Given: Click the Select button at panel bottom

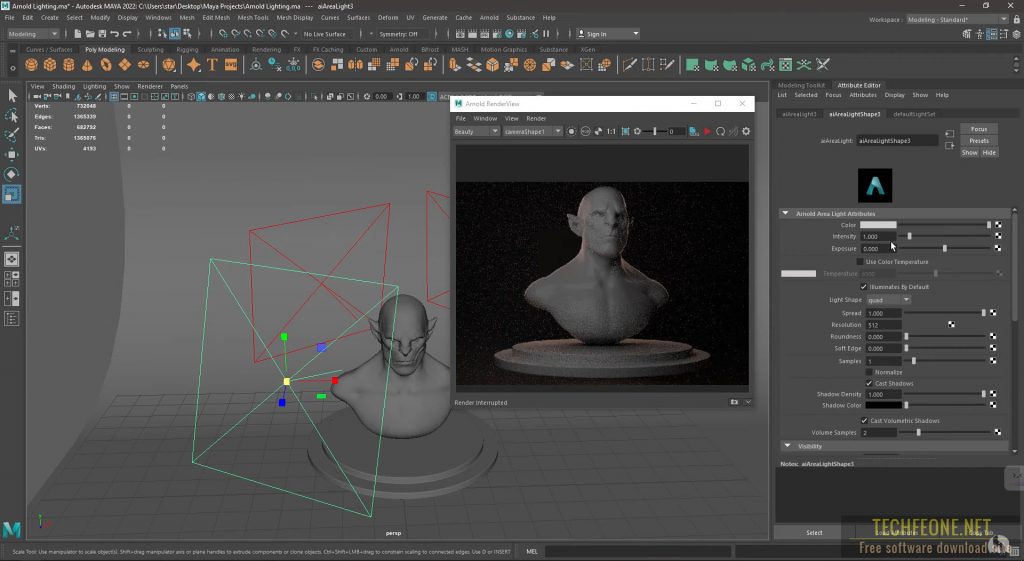Looking at the screenshot, I should [814, 532].
